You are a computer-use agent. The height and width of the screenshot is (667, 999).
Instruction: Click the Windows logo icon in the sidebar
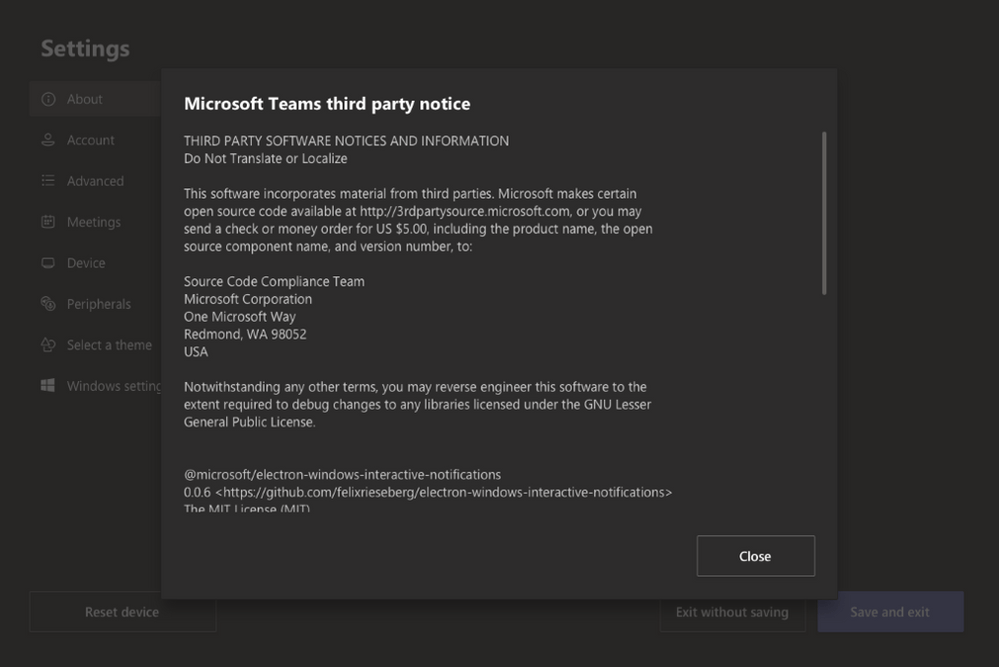click(x=48, y=386)
